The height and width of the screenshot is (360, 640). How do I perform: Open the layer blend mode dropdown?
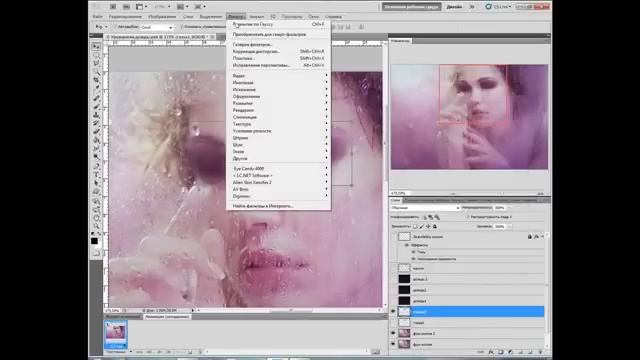pyautogui.click(x=425, y=208)
